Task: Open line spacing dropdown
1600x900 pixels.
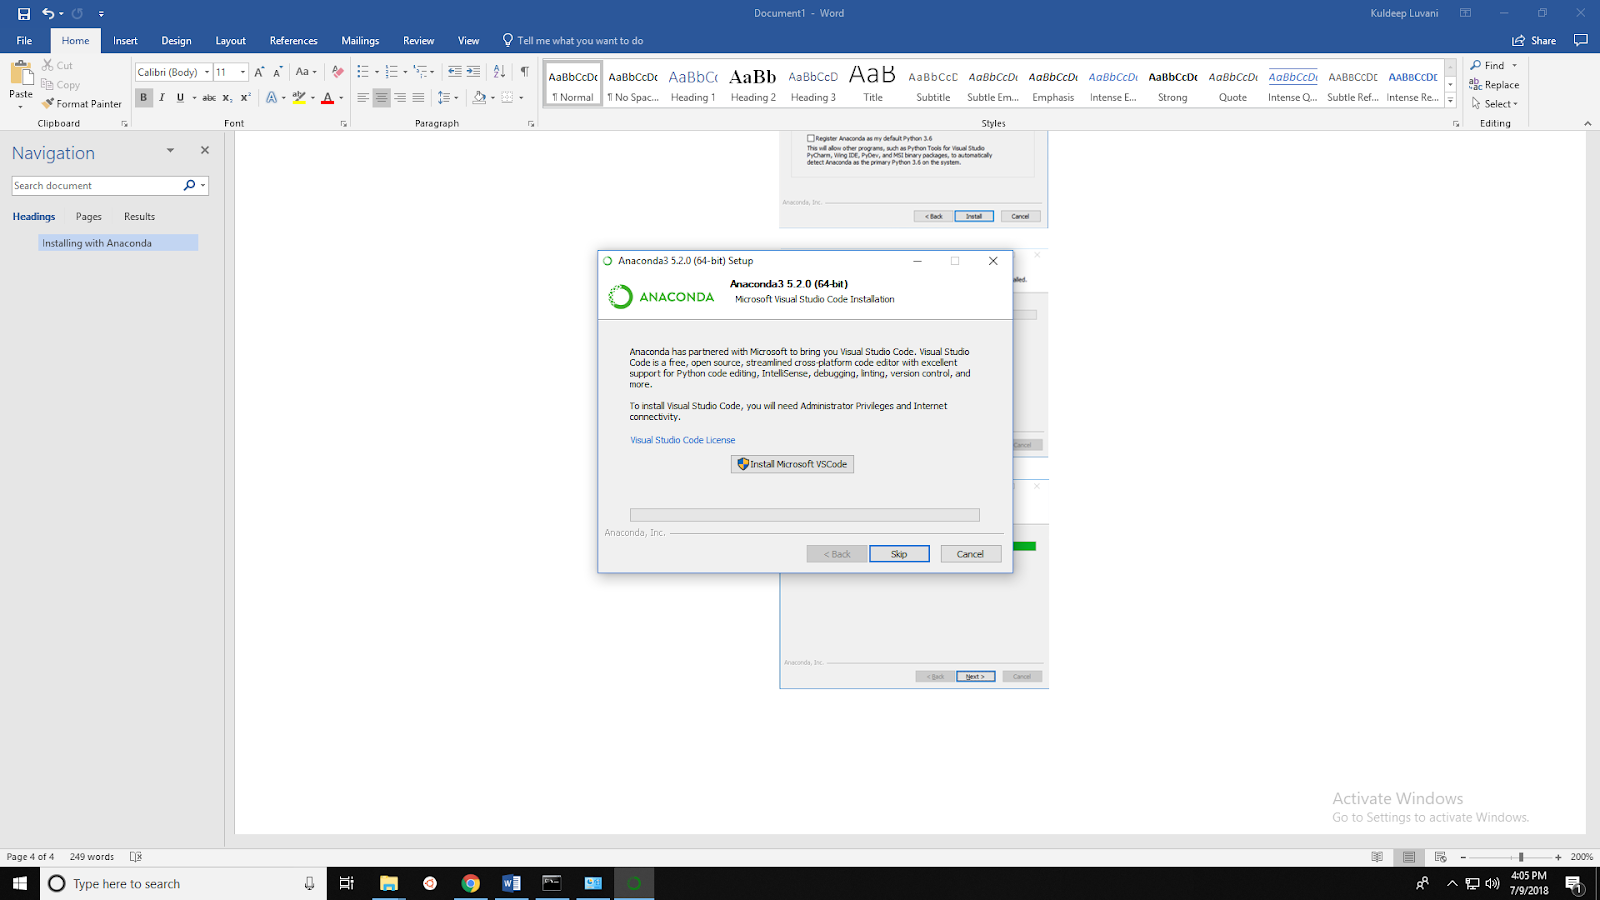Action: 448,98
